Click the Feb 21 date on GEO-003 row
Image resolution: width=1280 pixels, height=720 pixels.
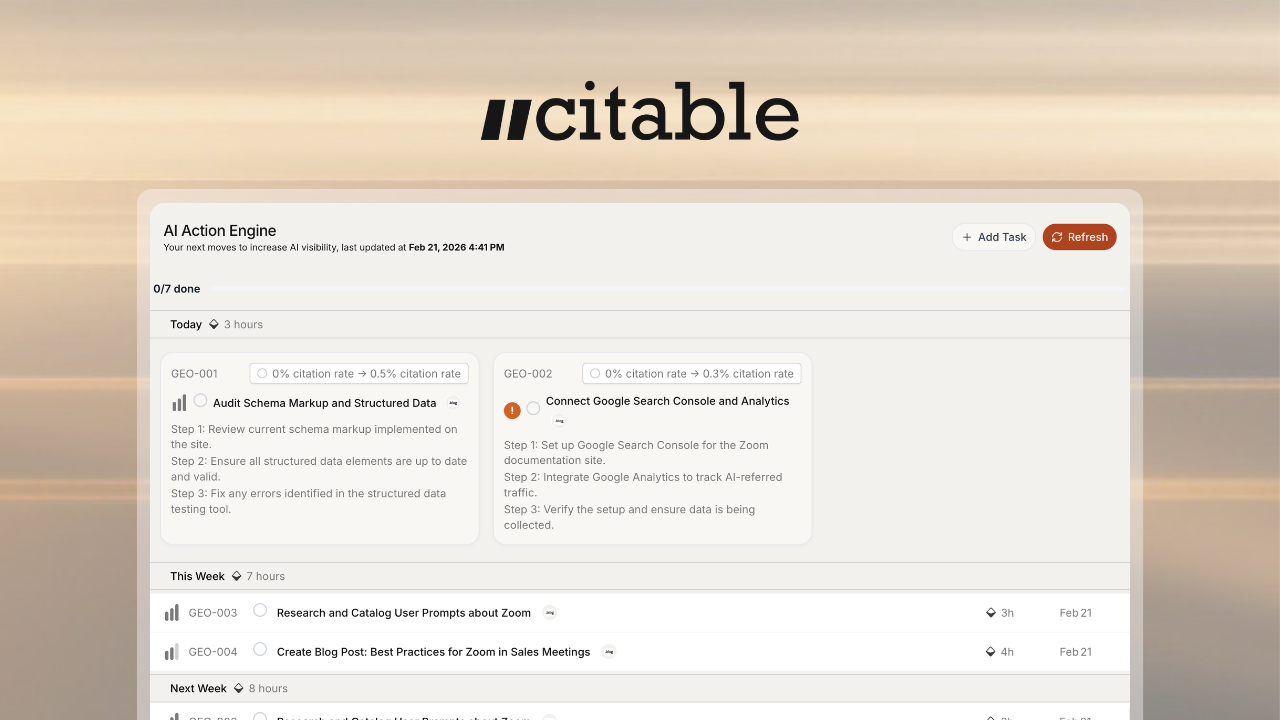coord(1076,613)
